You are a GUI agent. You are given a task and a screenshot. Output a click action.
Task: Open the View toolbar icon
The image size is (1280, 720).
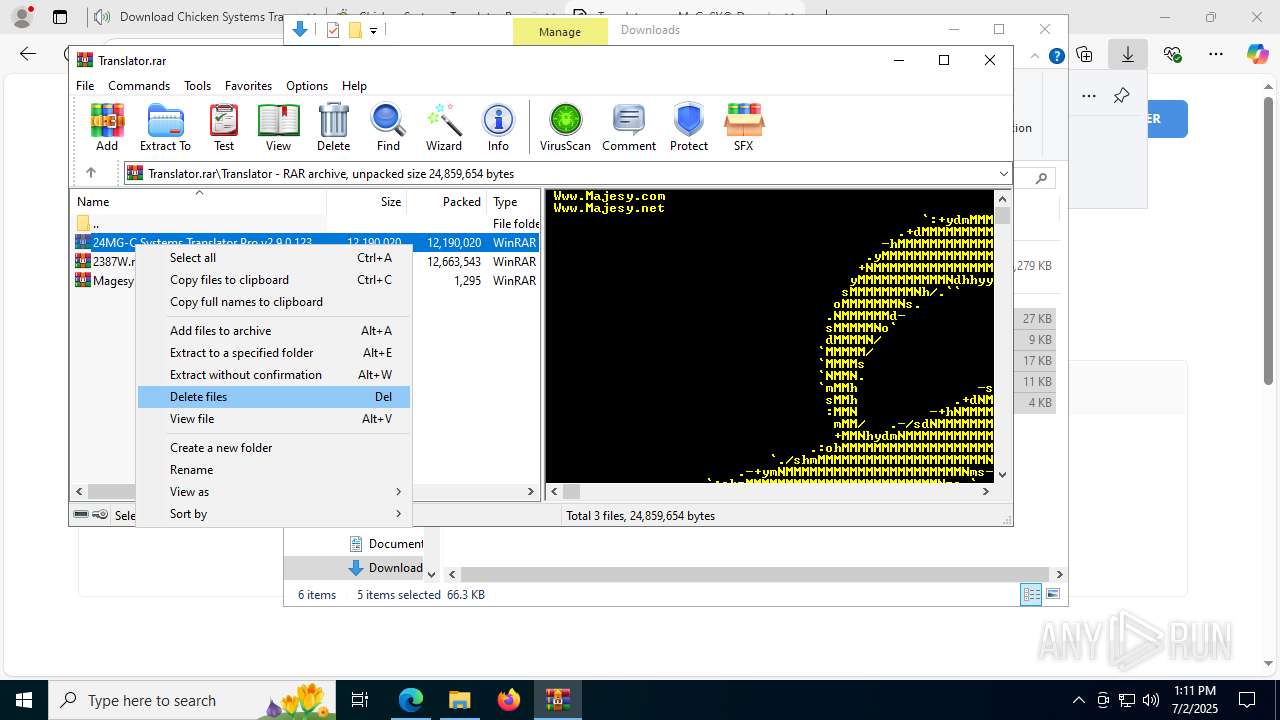[278, 127]
